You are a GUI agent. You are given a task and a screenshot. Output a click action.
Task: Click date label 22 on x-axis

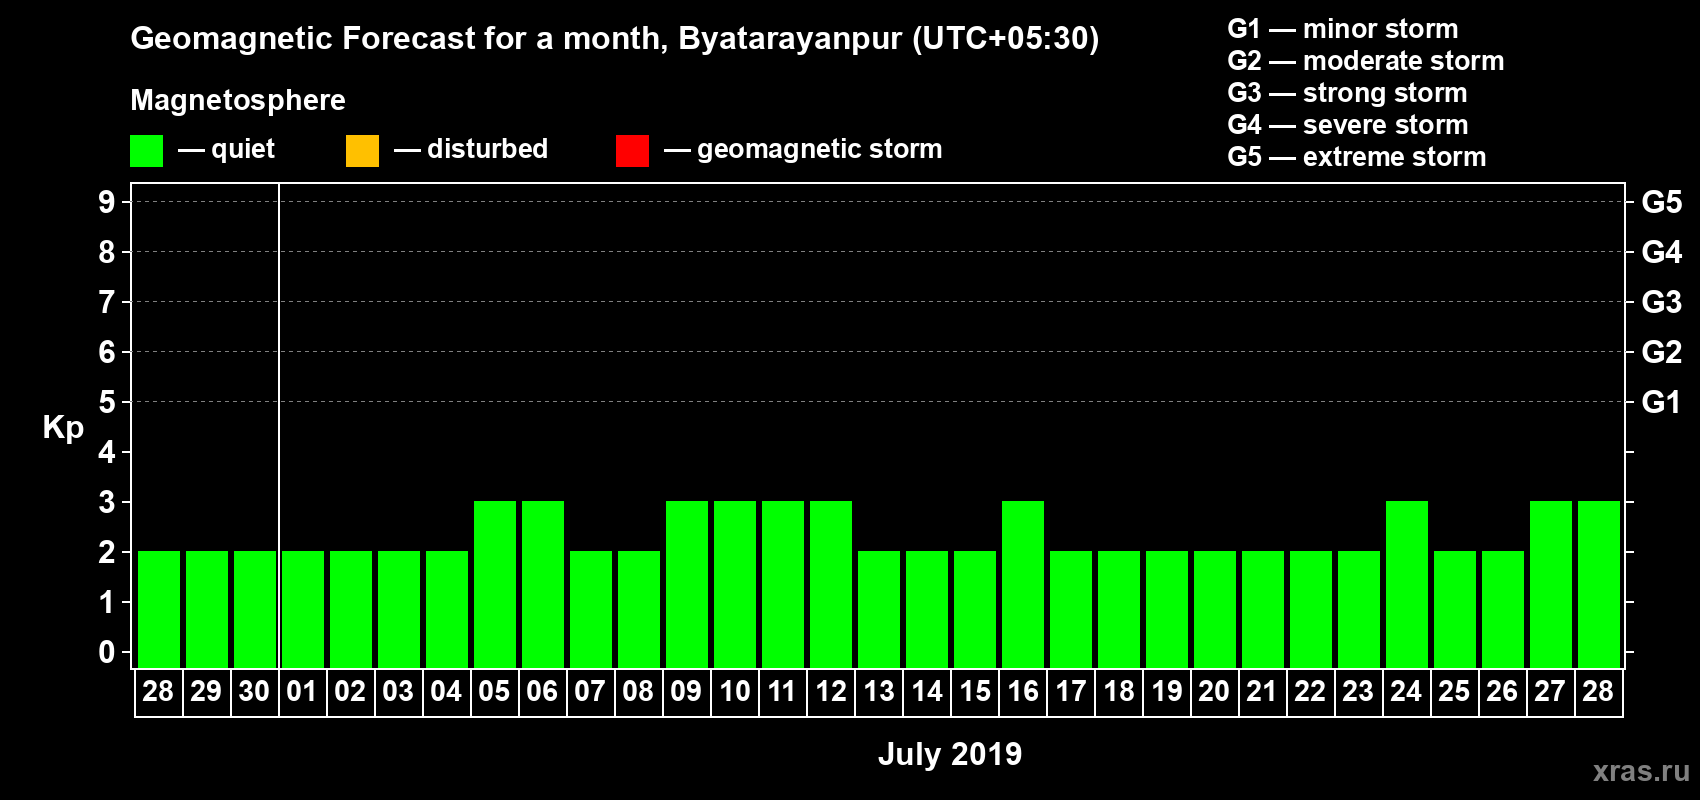pyautogui.click(x=1310, y=692)
